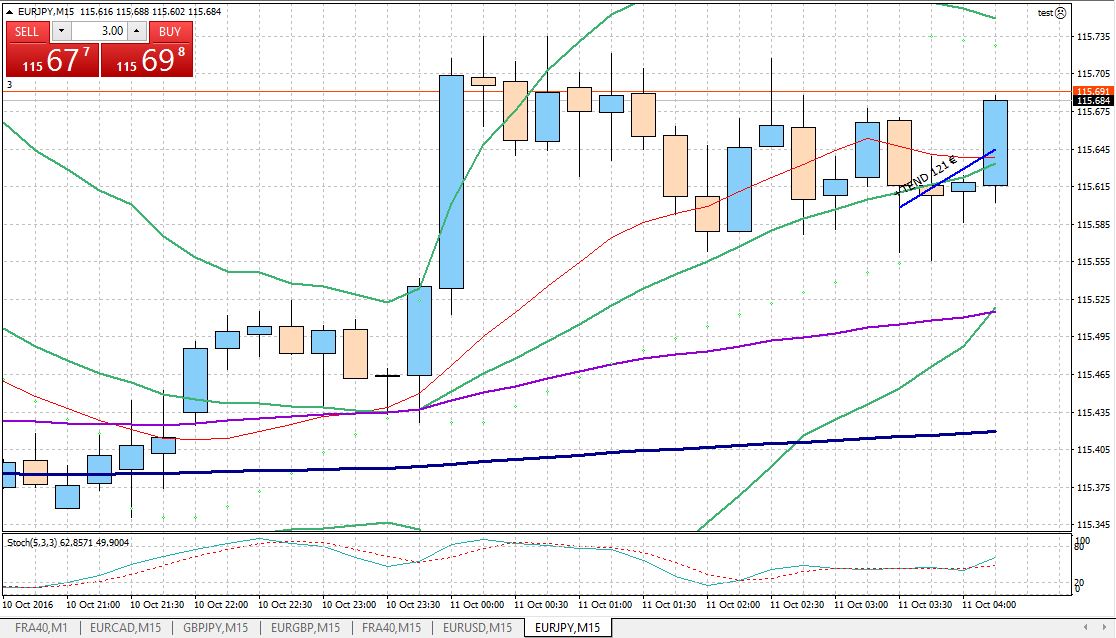Click the black 115.684 current price tag

pyautogui.click(x=1093, y=101)
